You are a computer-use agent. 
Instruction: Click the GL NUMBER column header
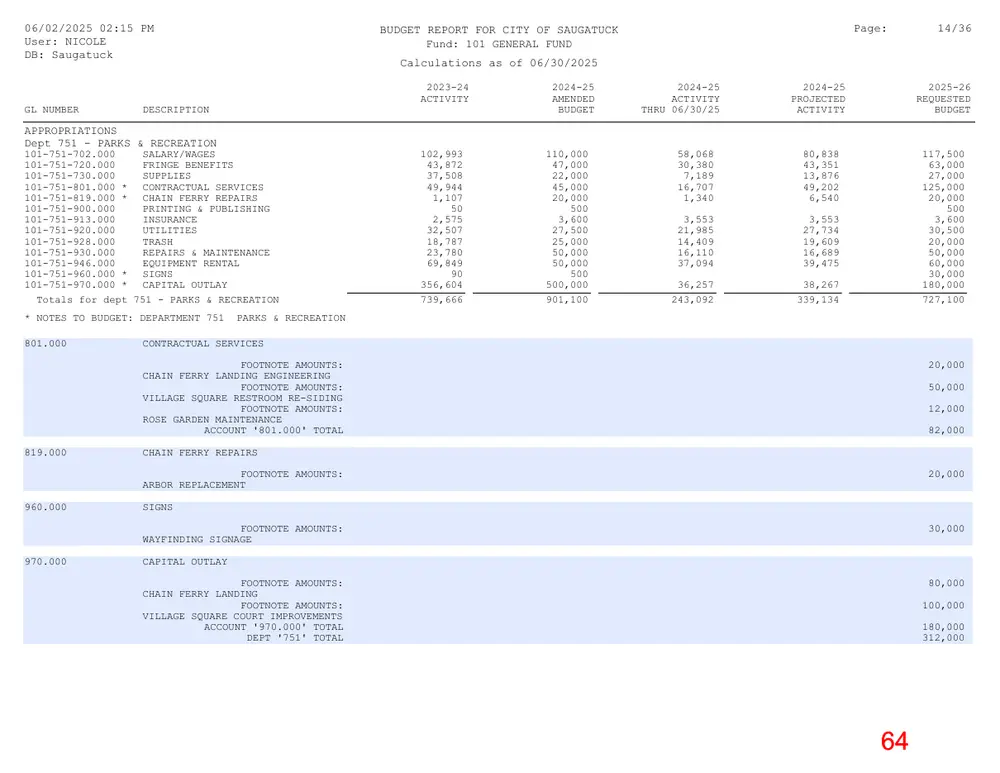(52, 110)
